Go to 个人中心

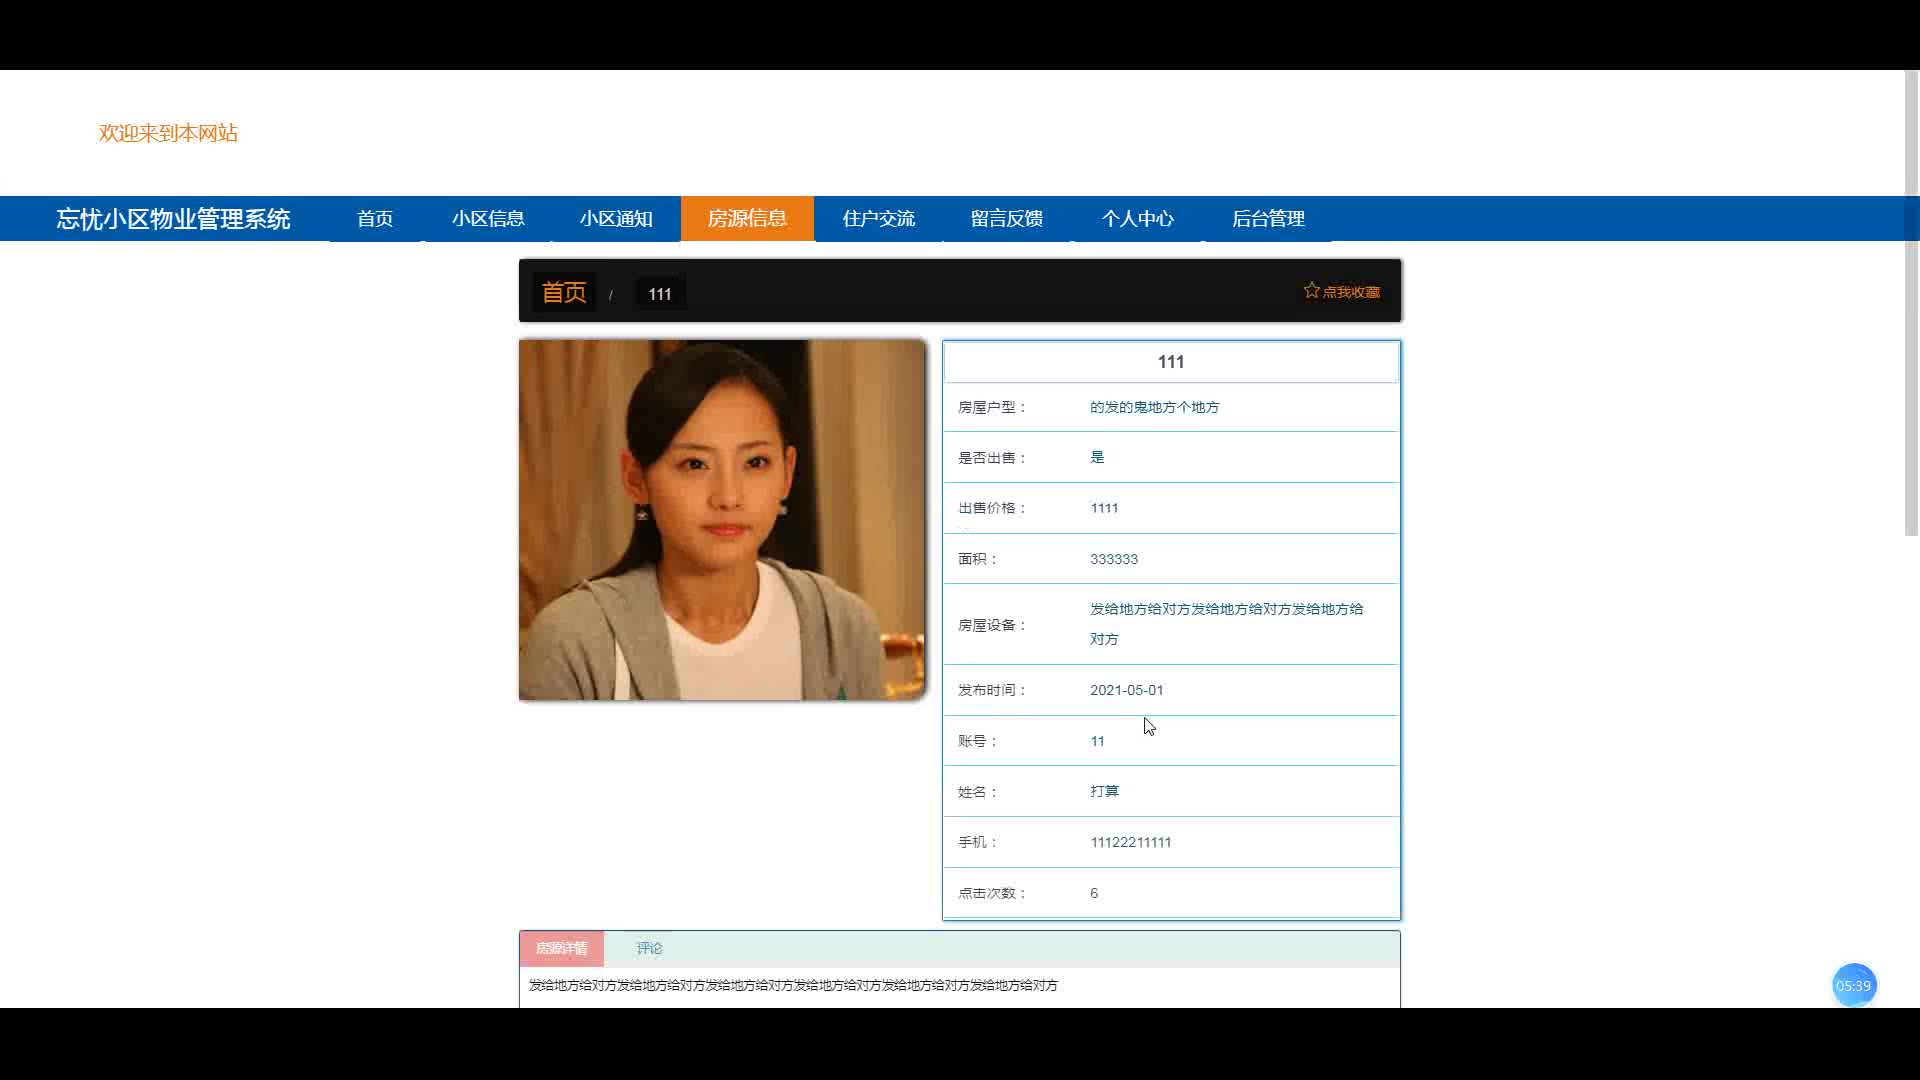tap(1137, 218)
